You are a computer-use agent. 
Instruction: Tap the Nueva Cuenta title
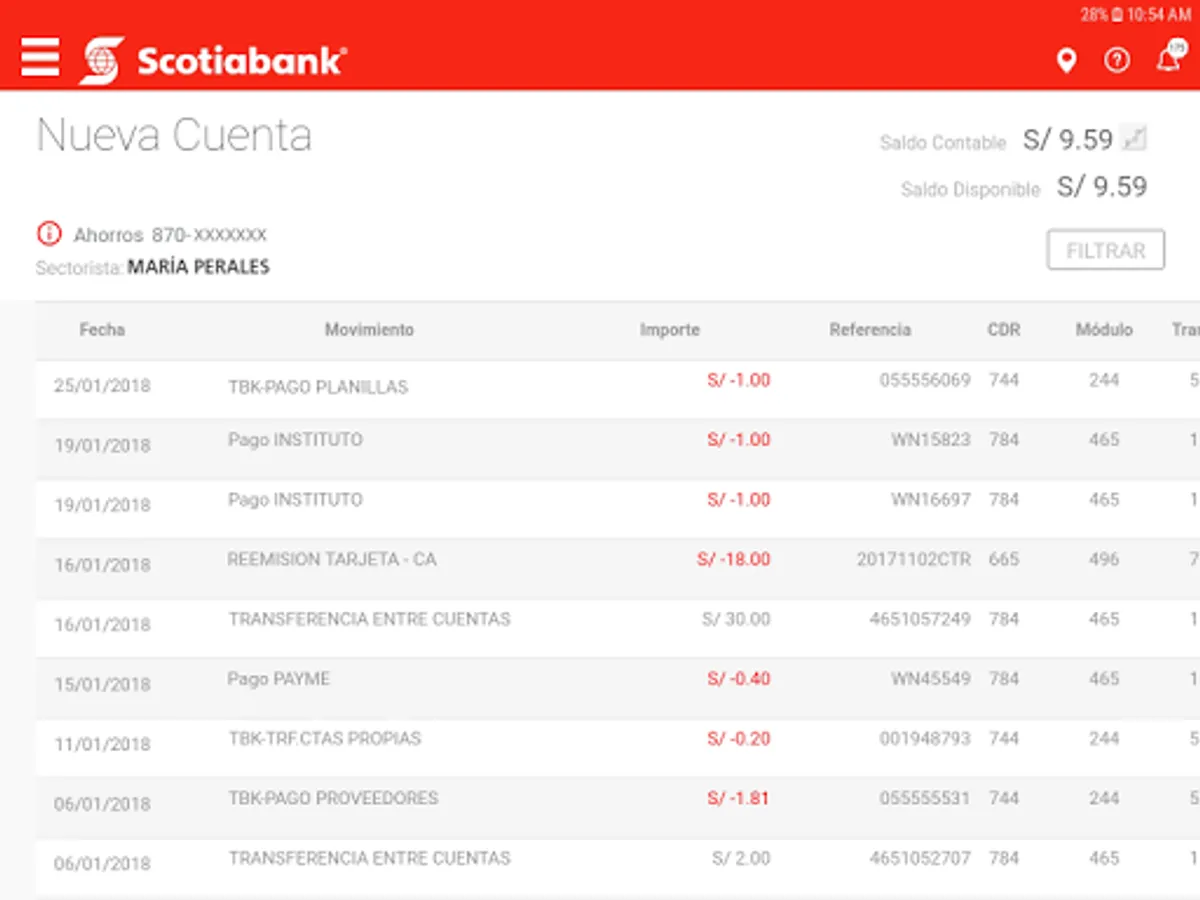(x=174, y=135)
